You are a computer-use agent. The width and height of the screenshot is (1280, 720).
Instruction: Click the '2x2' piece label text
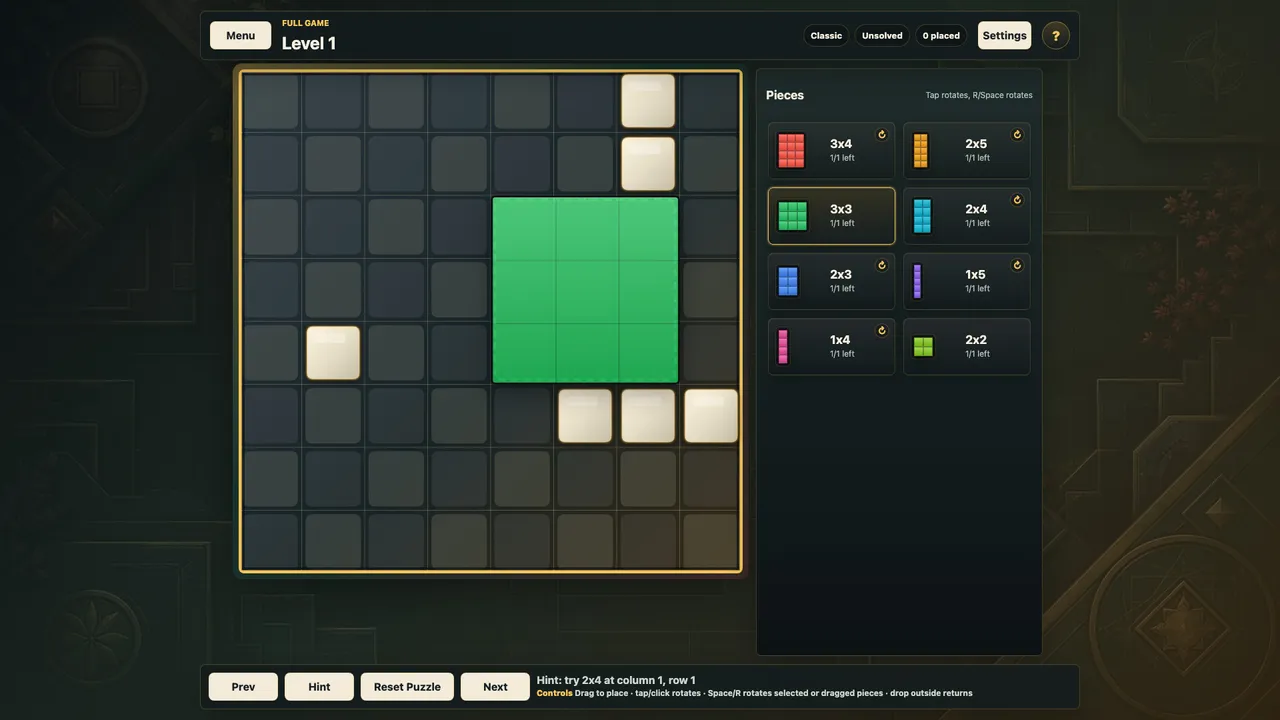976,340
